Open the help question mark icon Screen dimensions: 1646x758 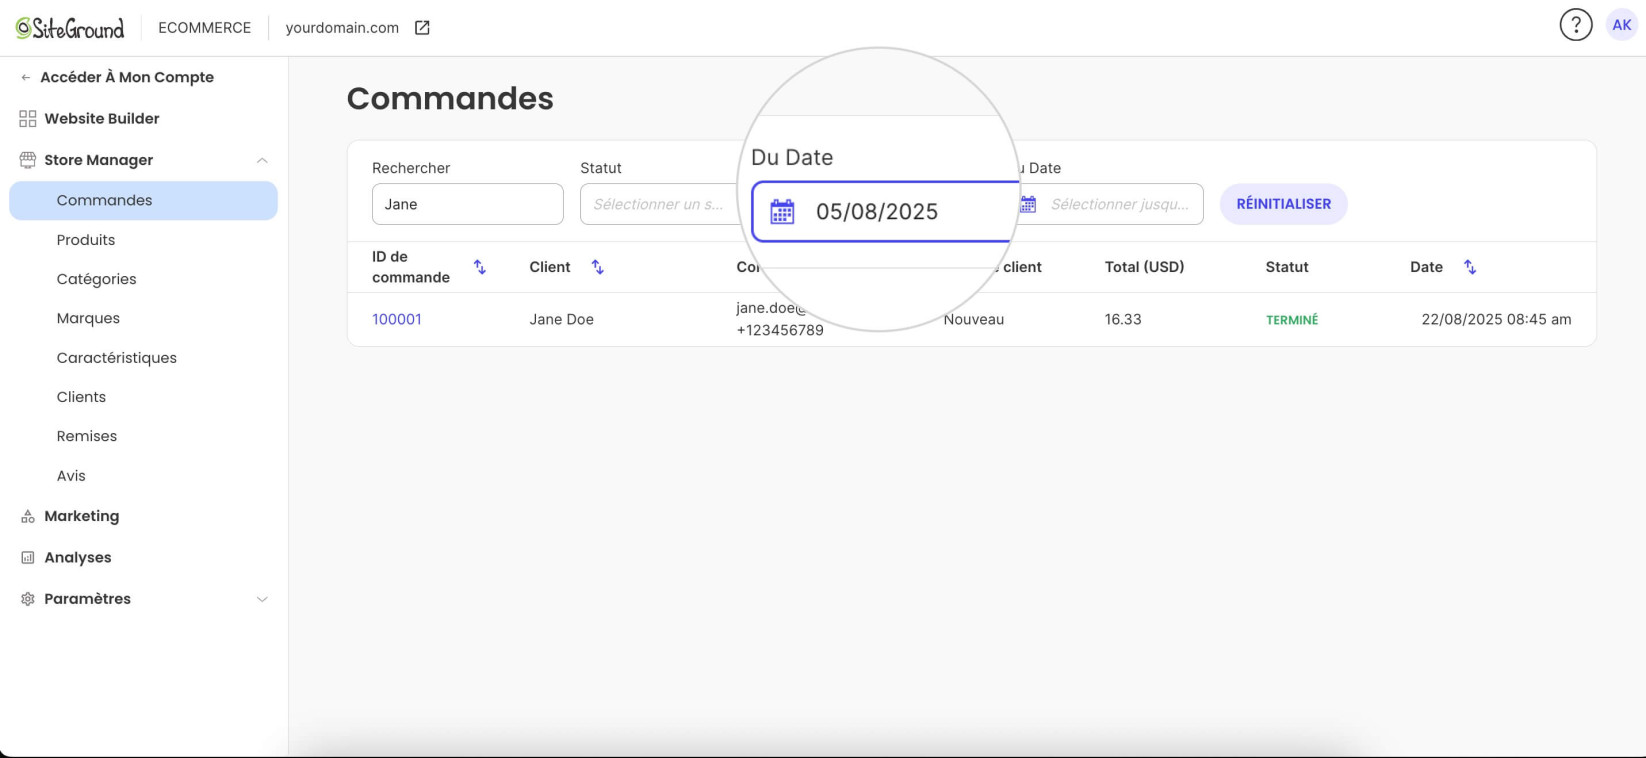1575,25
